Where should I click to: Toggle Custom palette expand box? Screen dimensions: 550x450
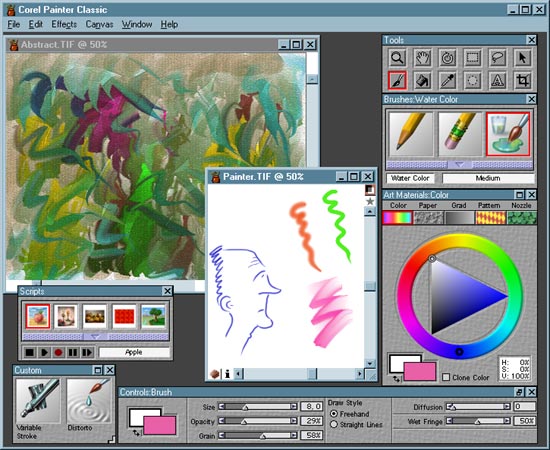coord(98,370)
